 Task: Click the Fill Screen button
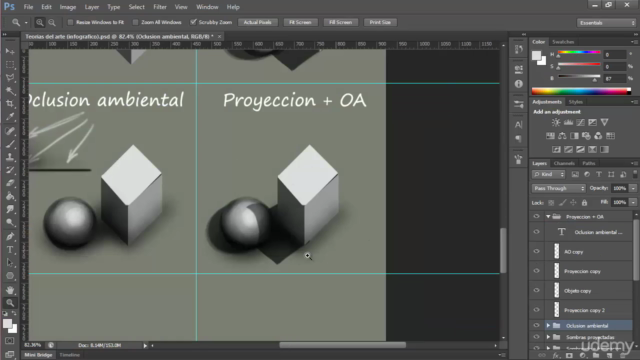(x=340, y=22)
